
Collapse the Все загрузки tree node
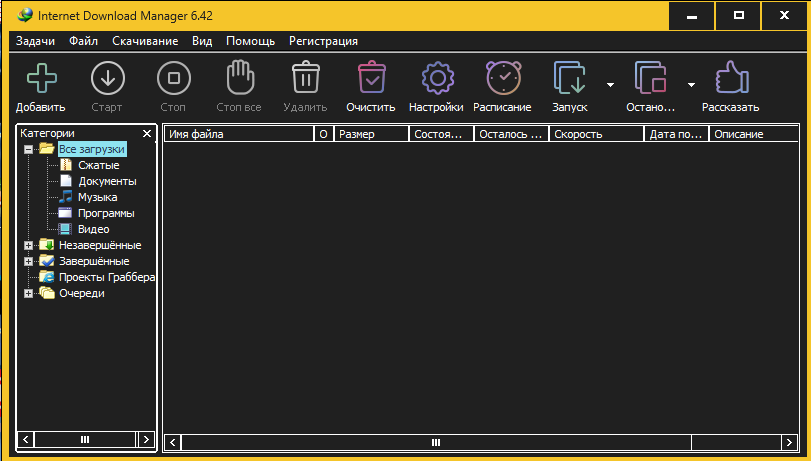pyautogui.click(x=28, y=150)
